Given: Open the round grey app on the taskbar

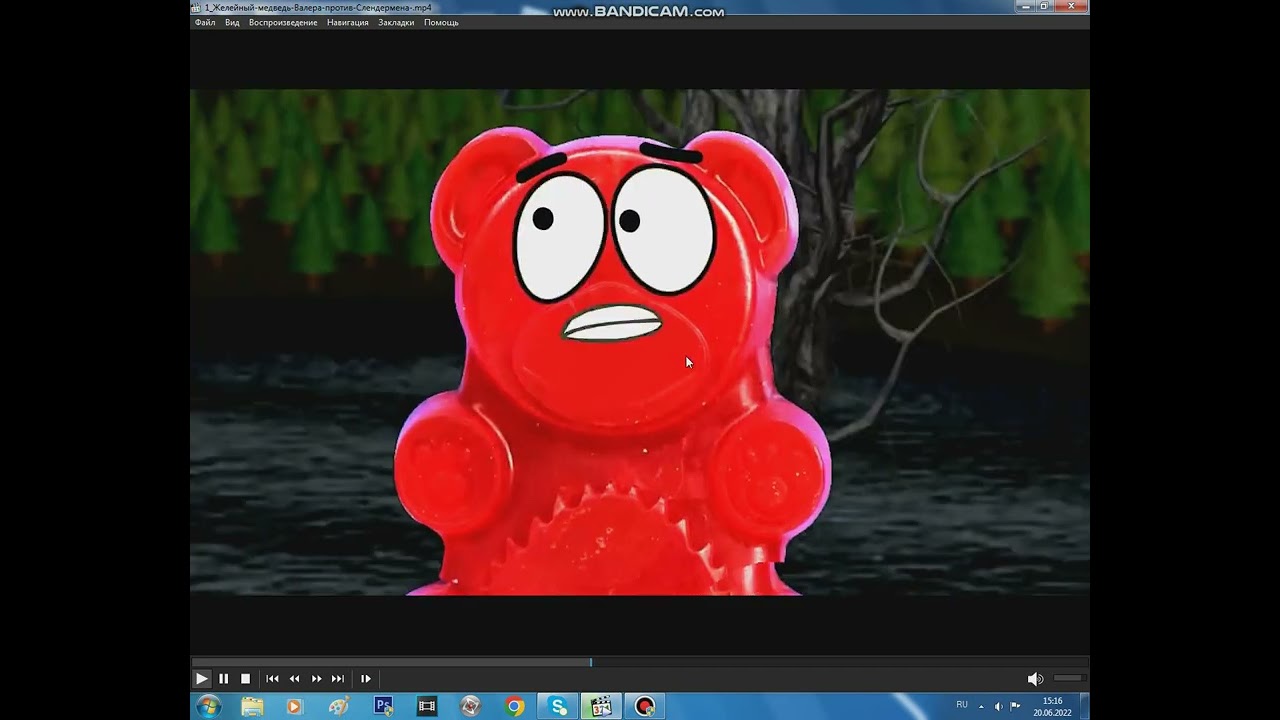Looking at the screenshot, I should coord(471,706).
